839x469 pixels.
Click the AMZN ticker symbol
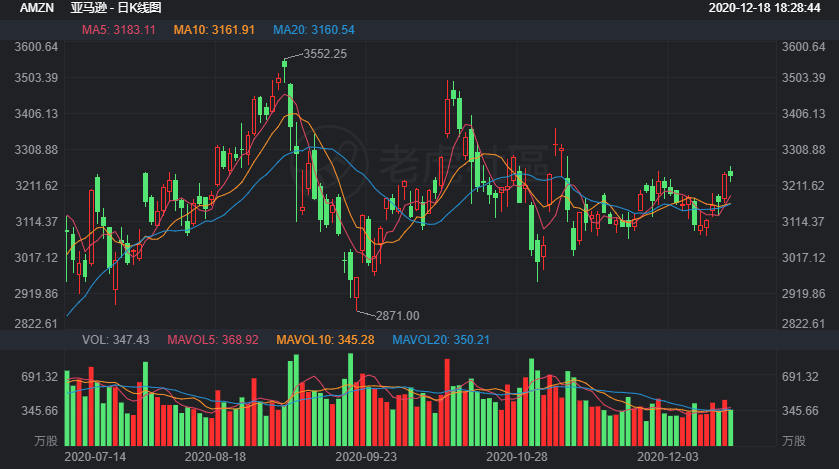[37, 8]
